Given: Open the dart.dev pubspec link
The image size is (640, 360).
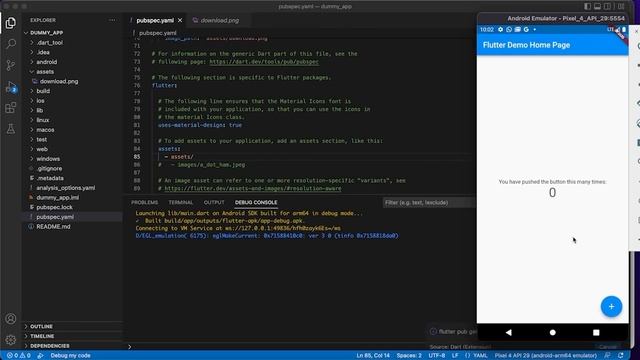Looking at the screenshot, I should 264,62.
